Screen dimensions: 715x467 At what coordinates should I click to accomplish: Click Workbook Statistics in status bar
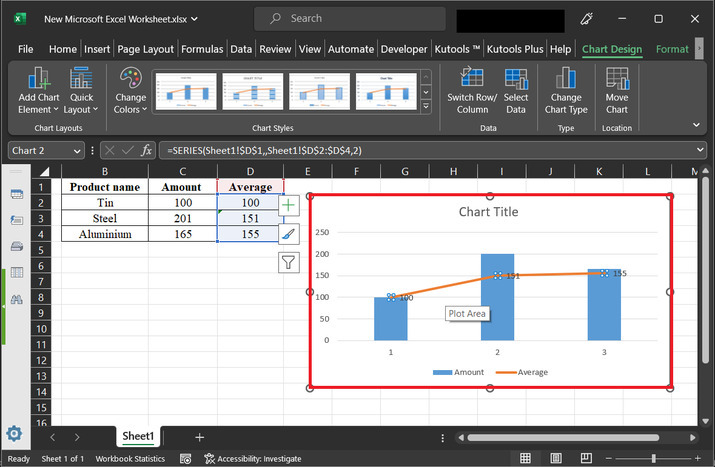point(130,459)
